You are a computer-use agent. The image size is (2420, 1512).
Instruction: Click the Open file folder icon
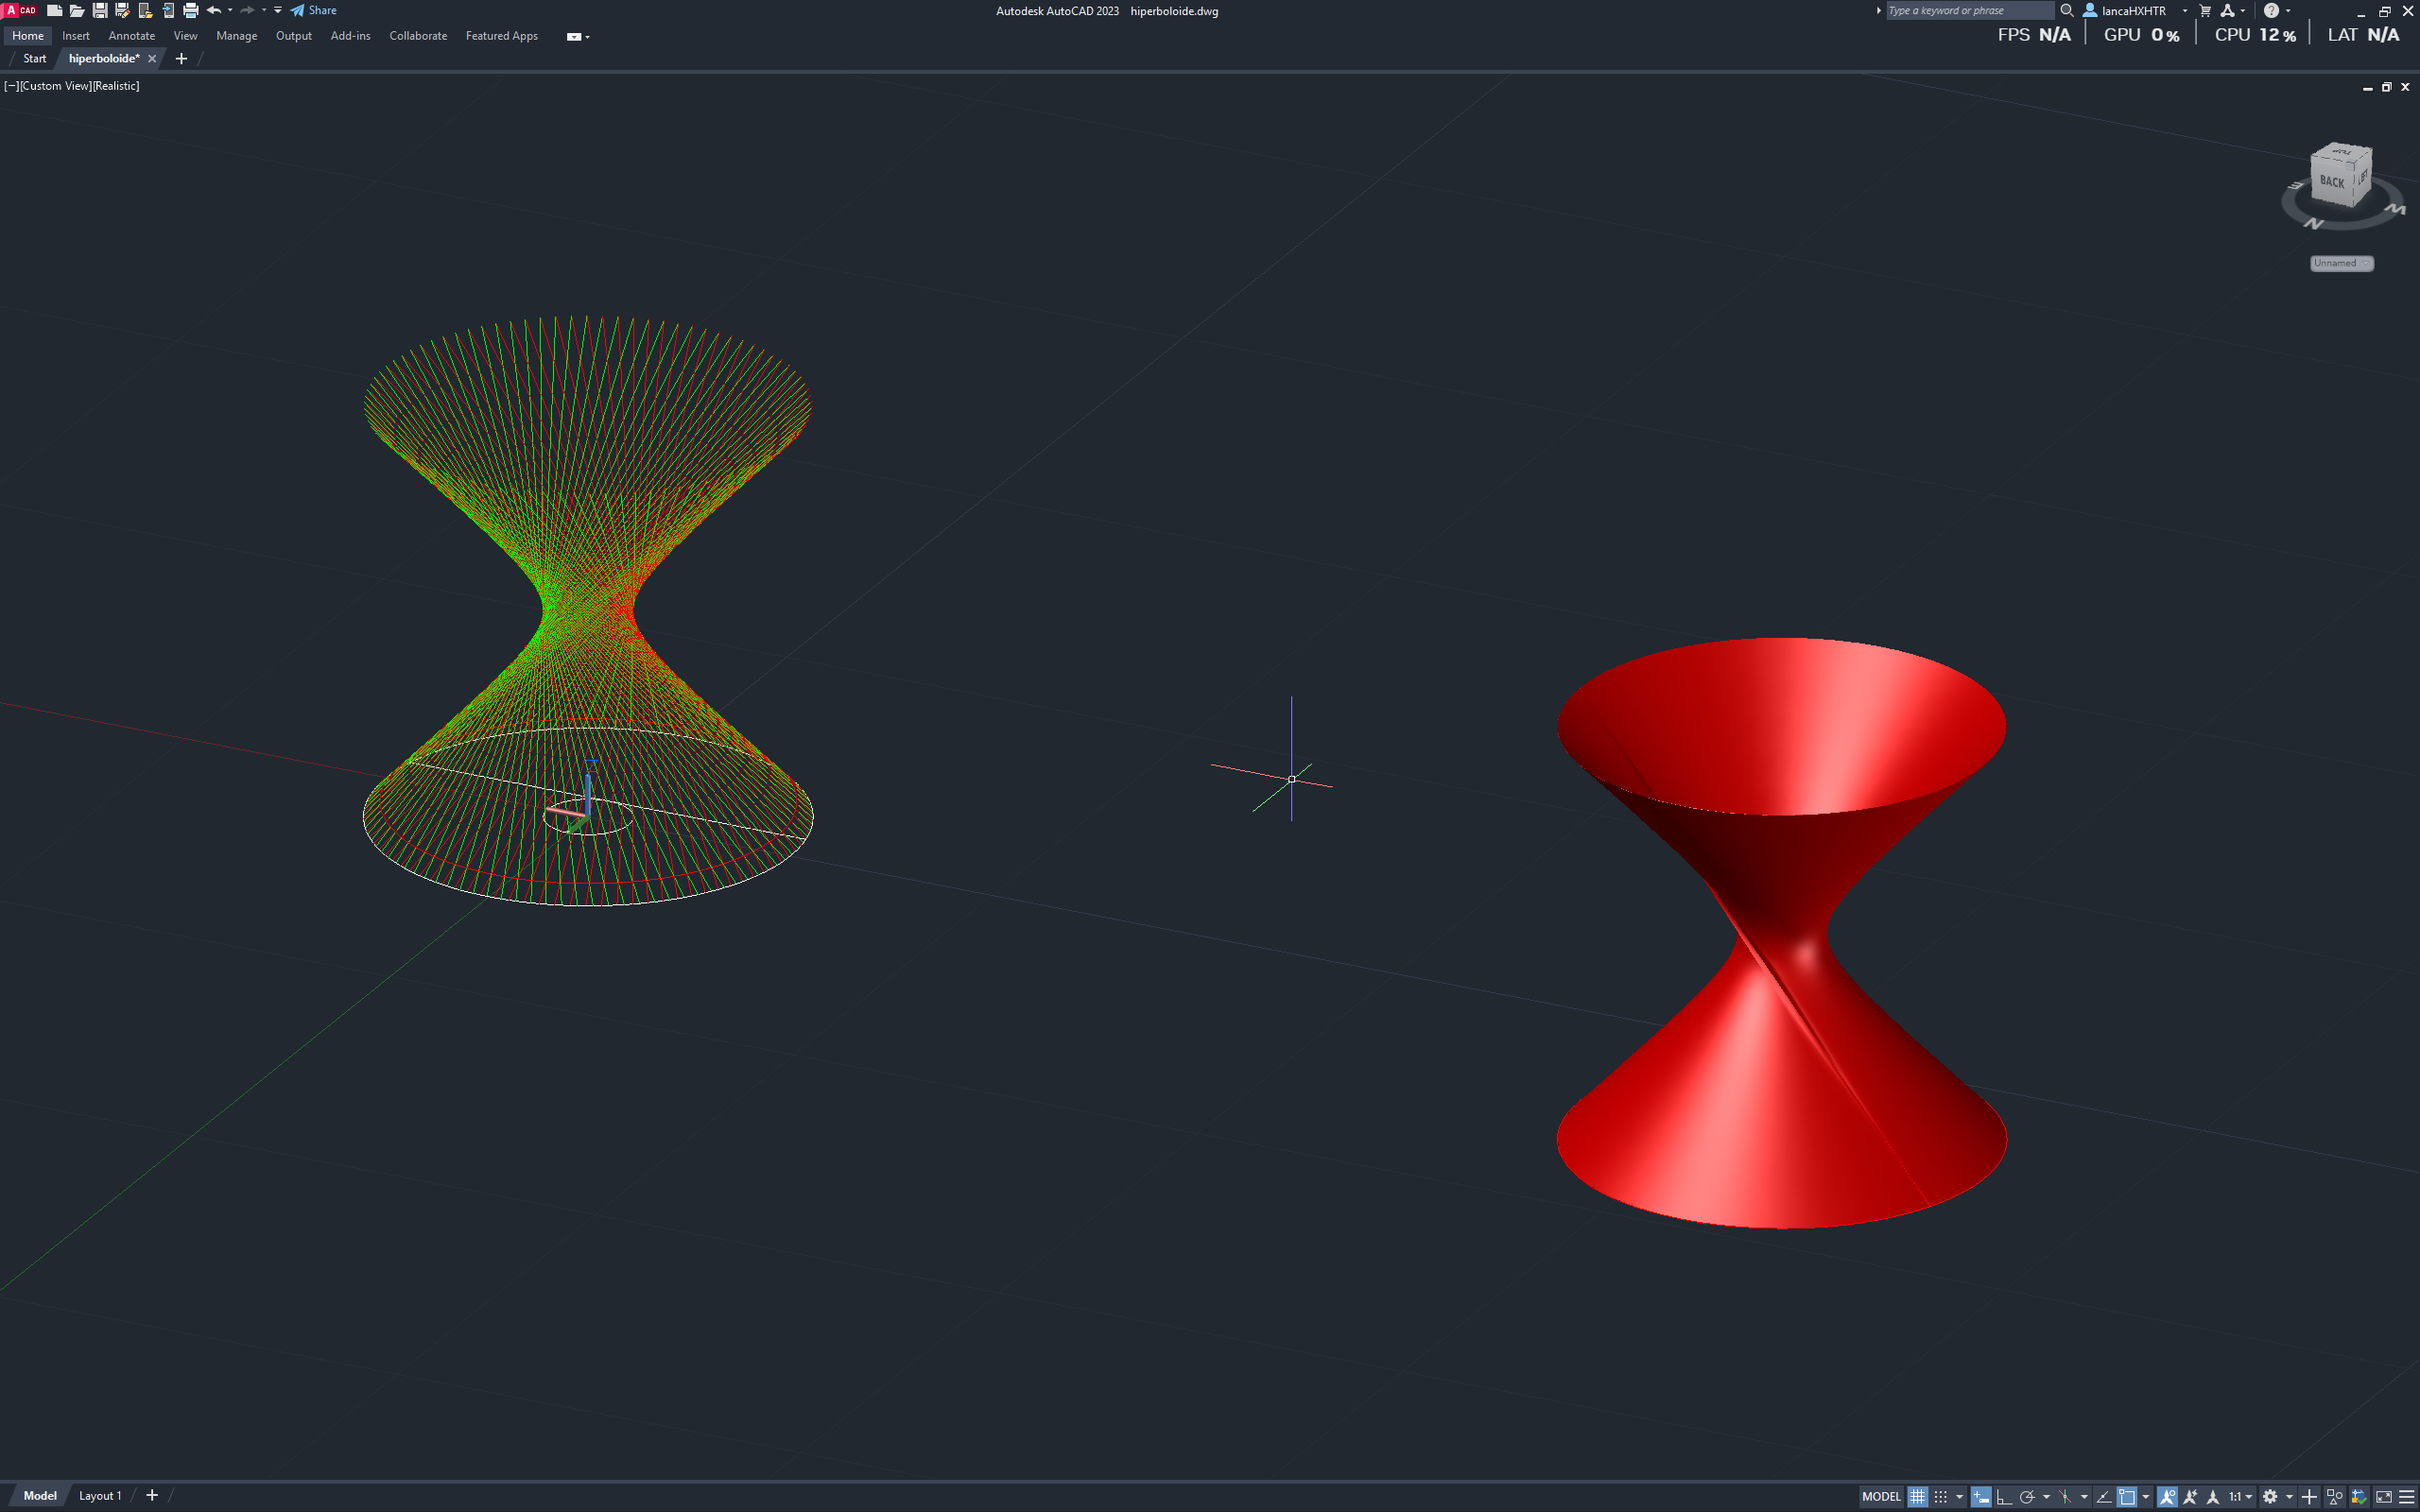tap(77, 11)
